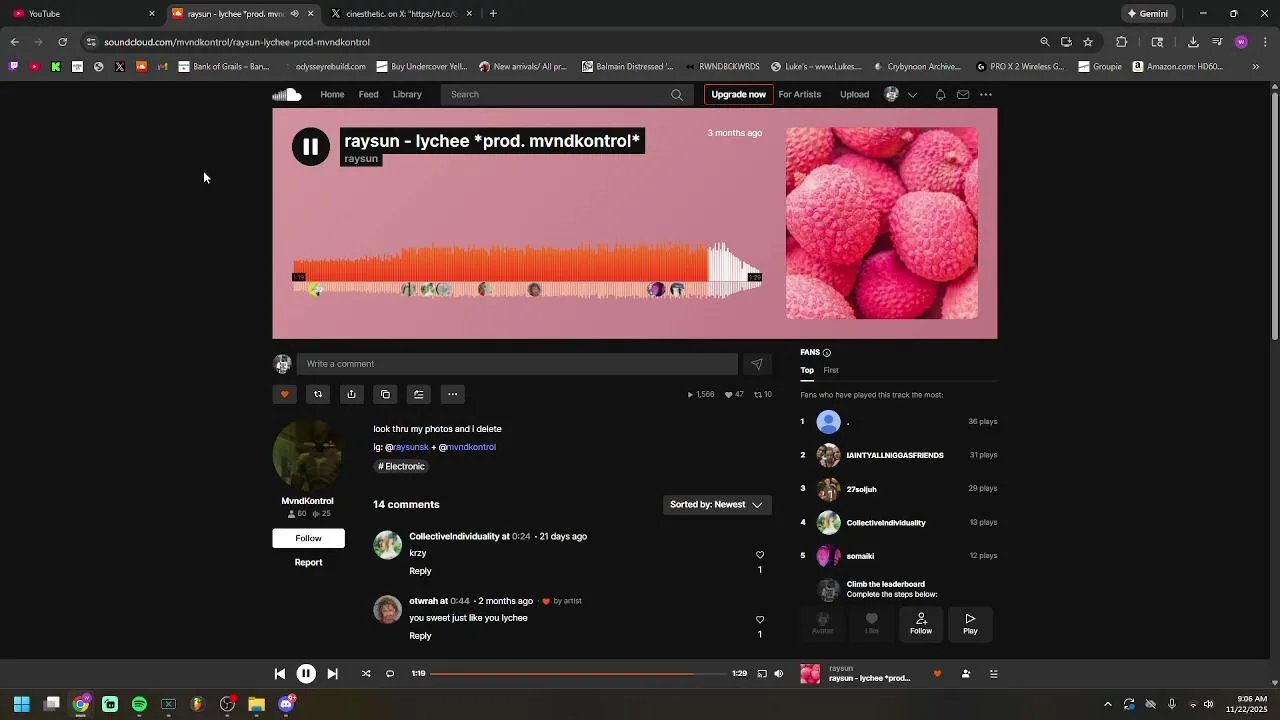Pause the track with the large hero pause button
Viewport: 1280px width, 720px height.
click(311, 147)
